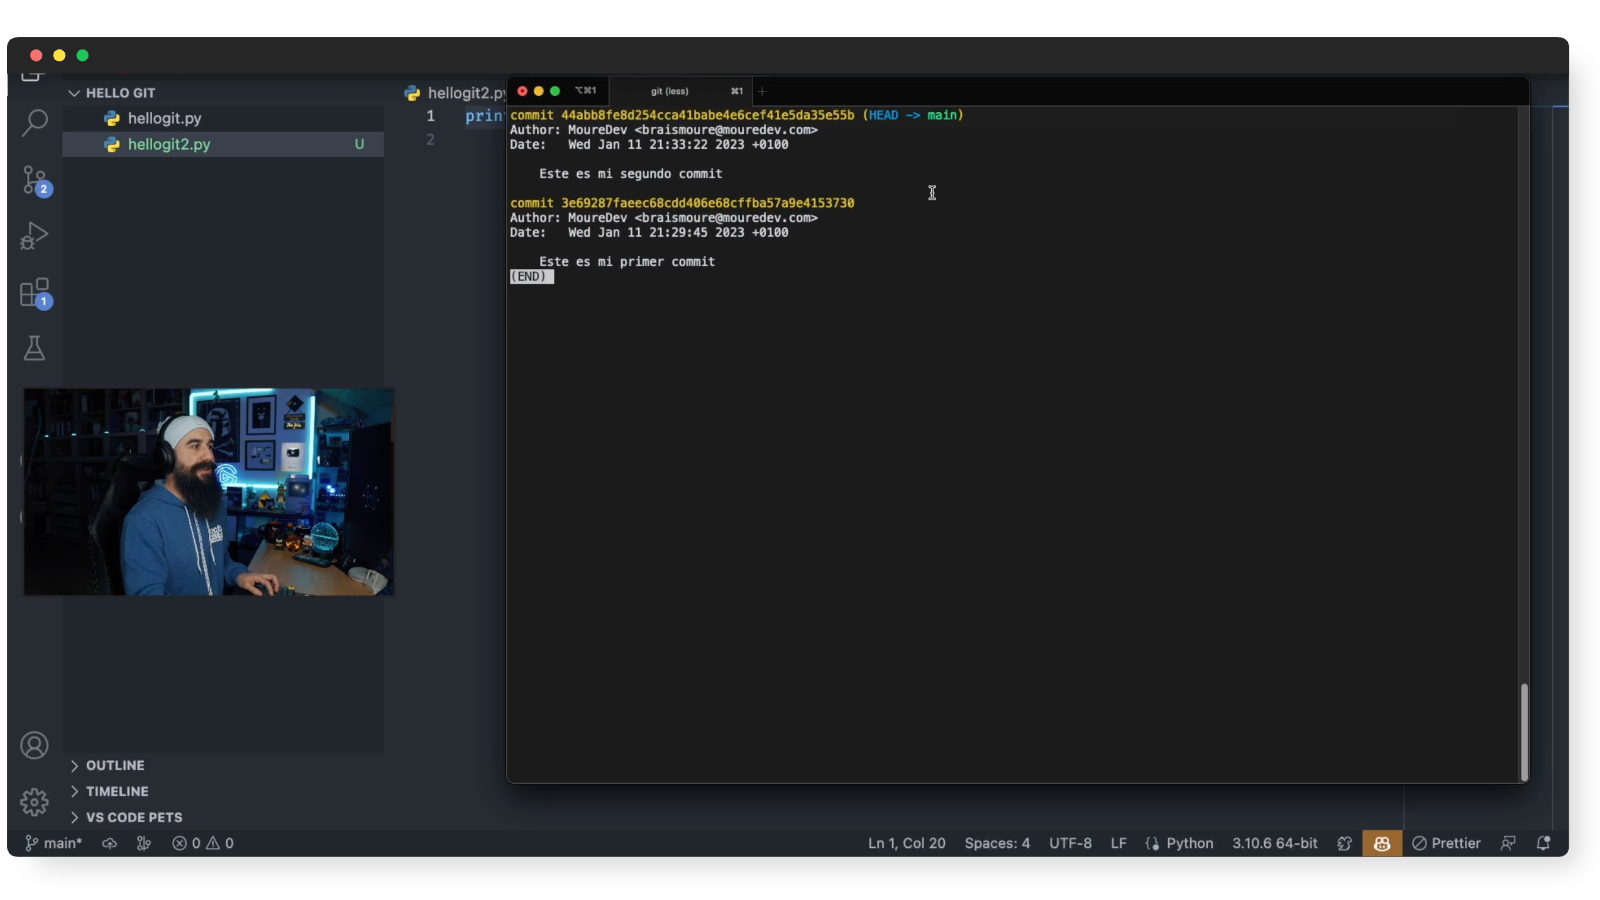Click line number 1 in editor gutter
Image resolution: width=1600 pixels, height=900 pixels.
(x=431, y=116)
